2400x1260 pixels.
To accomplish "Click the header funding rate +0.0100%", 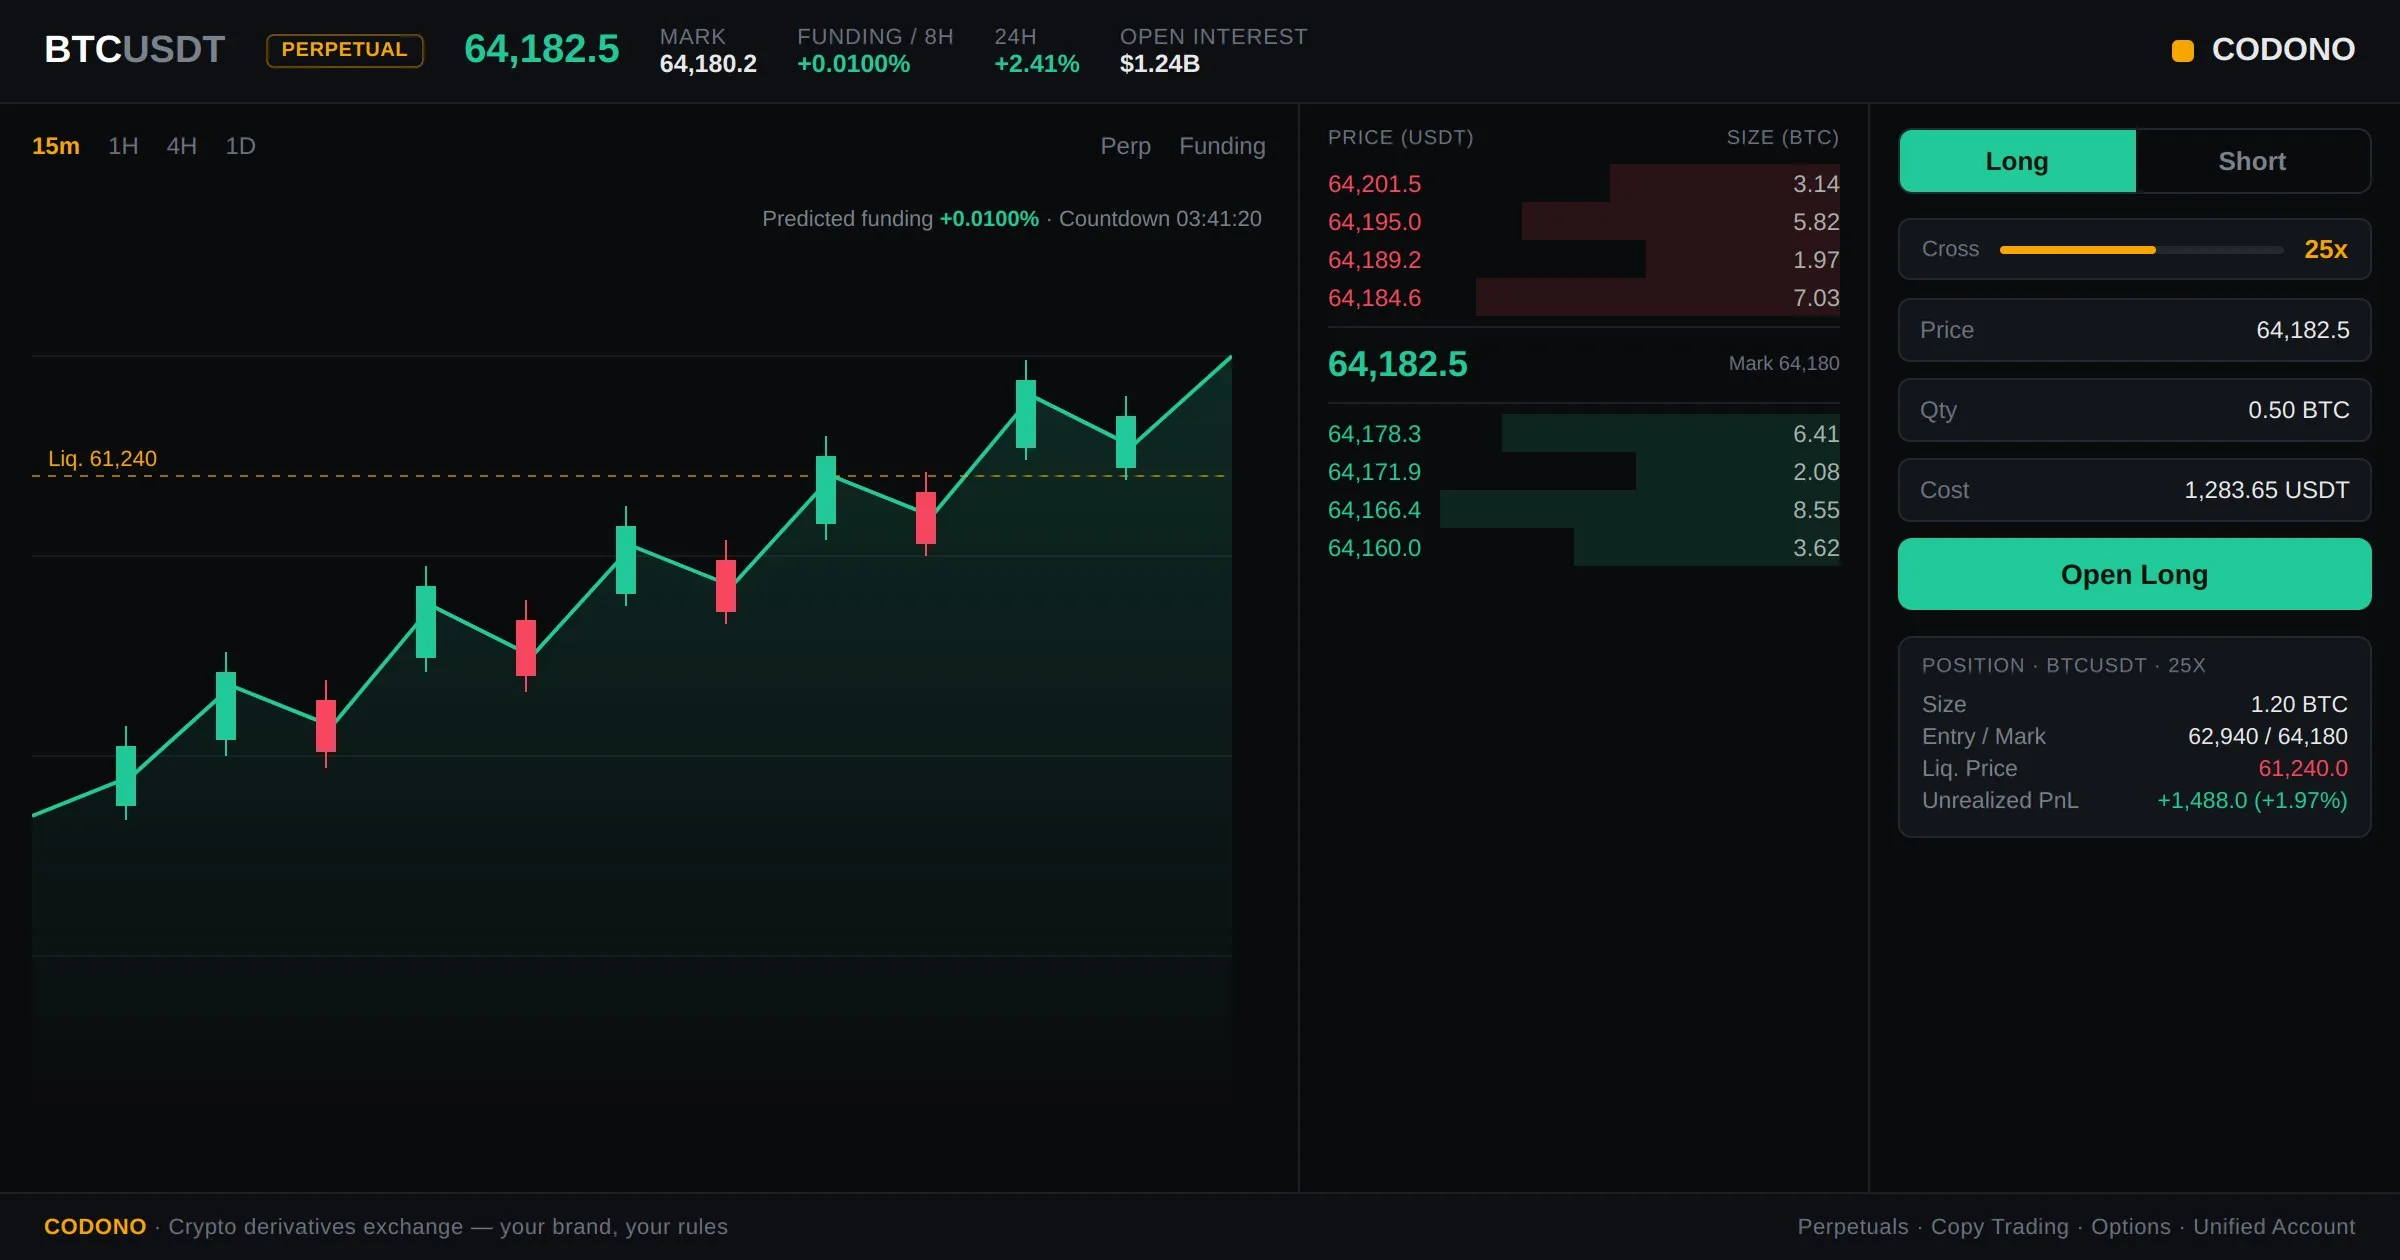I will [x=853, y=64].
